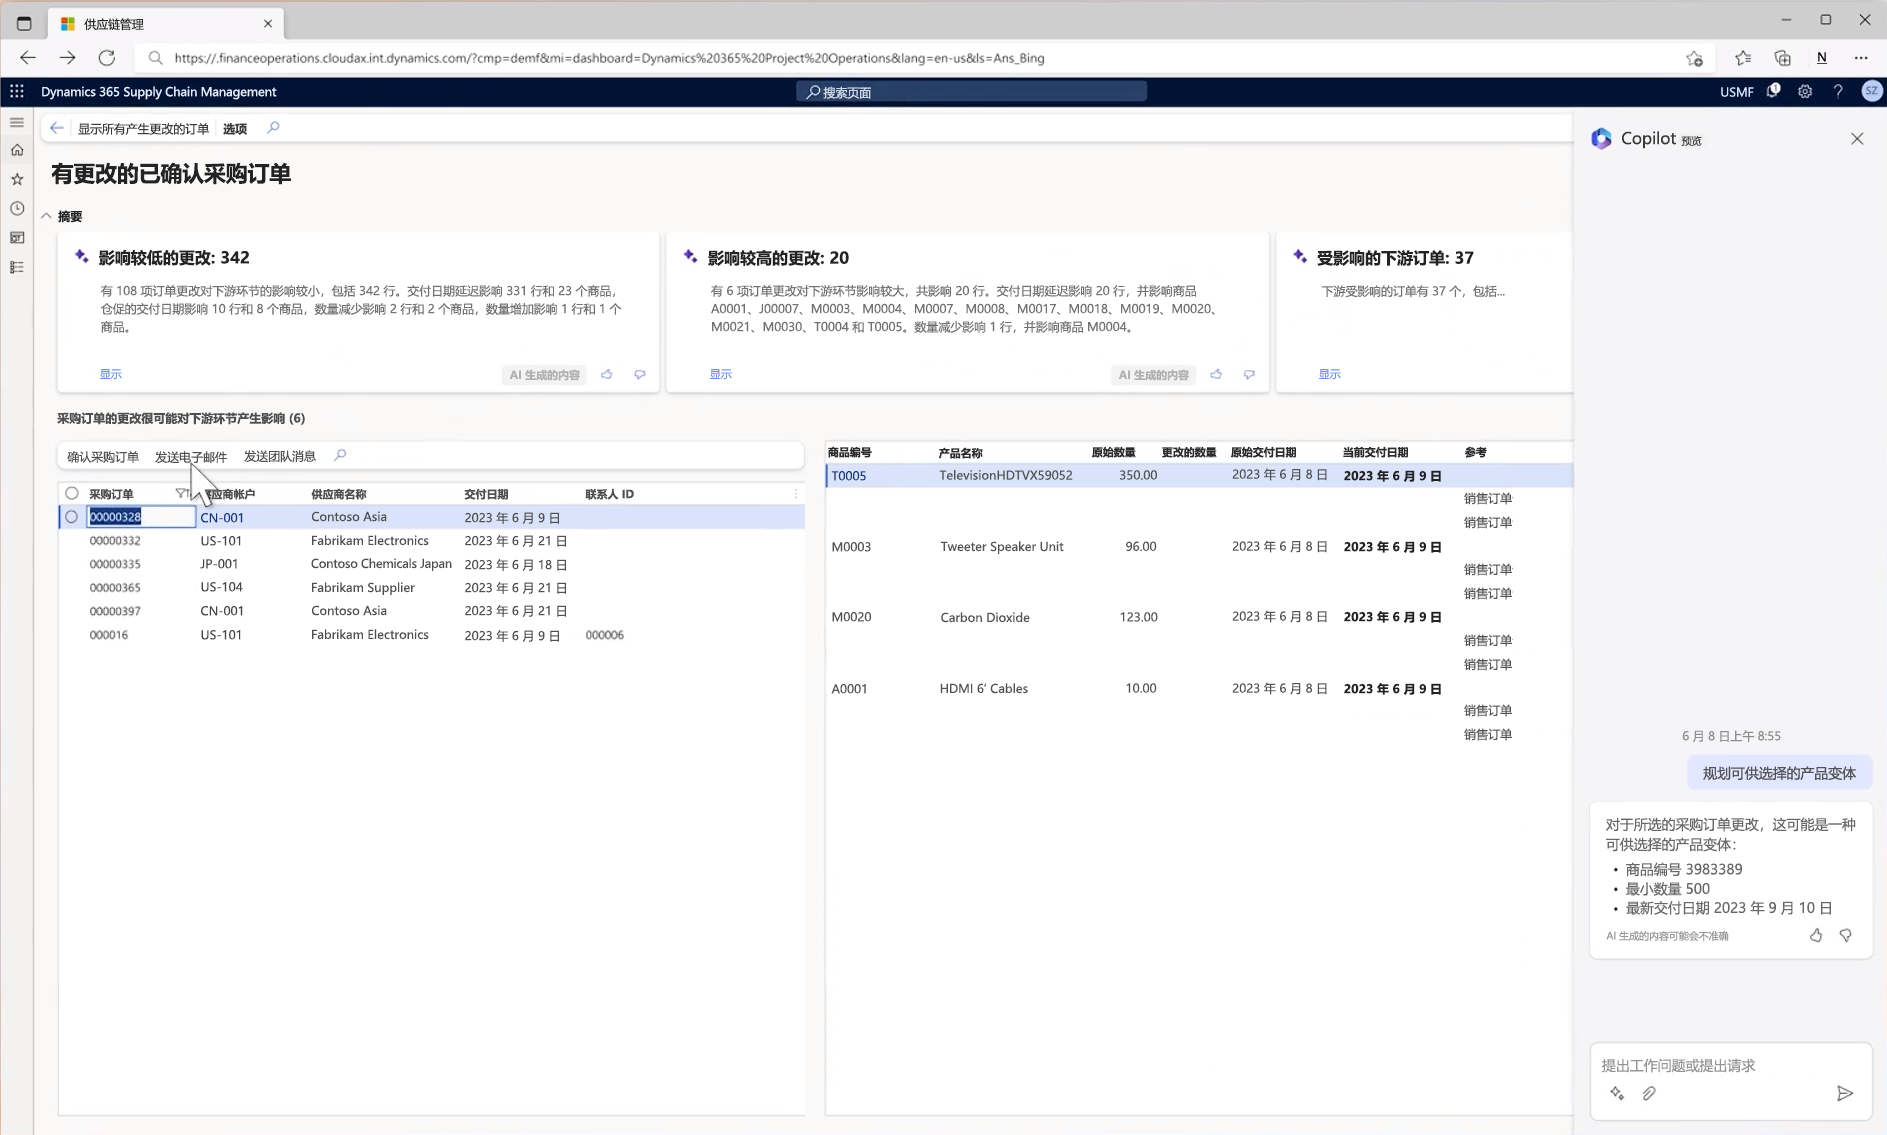
Task: Select order 00000397 row
Action: tap(431, 611)
